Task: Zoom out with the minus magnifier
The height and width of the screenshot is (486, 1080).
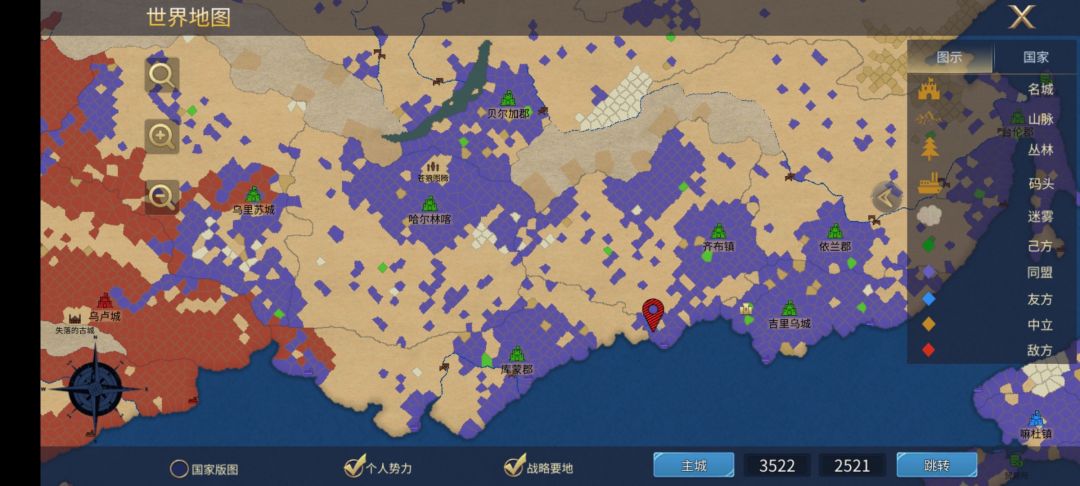Action: 162,198
